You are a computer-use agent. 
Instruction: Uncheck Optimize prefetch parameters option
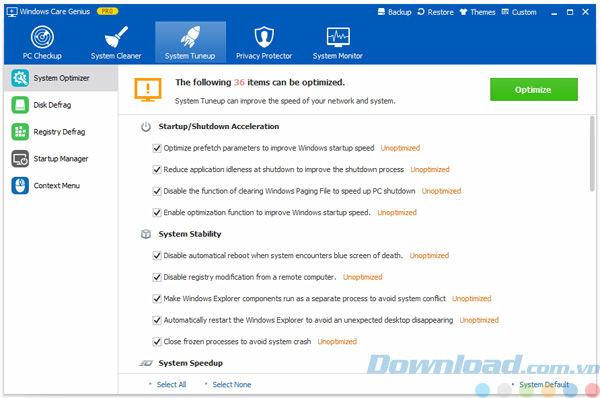[157, 148]
